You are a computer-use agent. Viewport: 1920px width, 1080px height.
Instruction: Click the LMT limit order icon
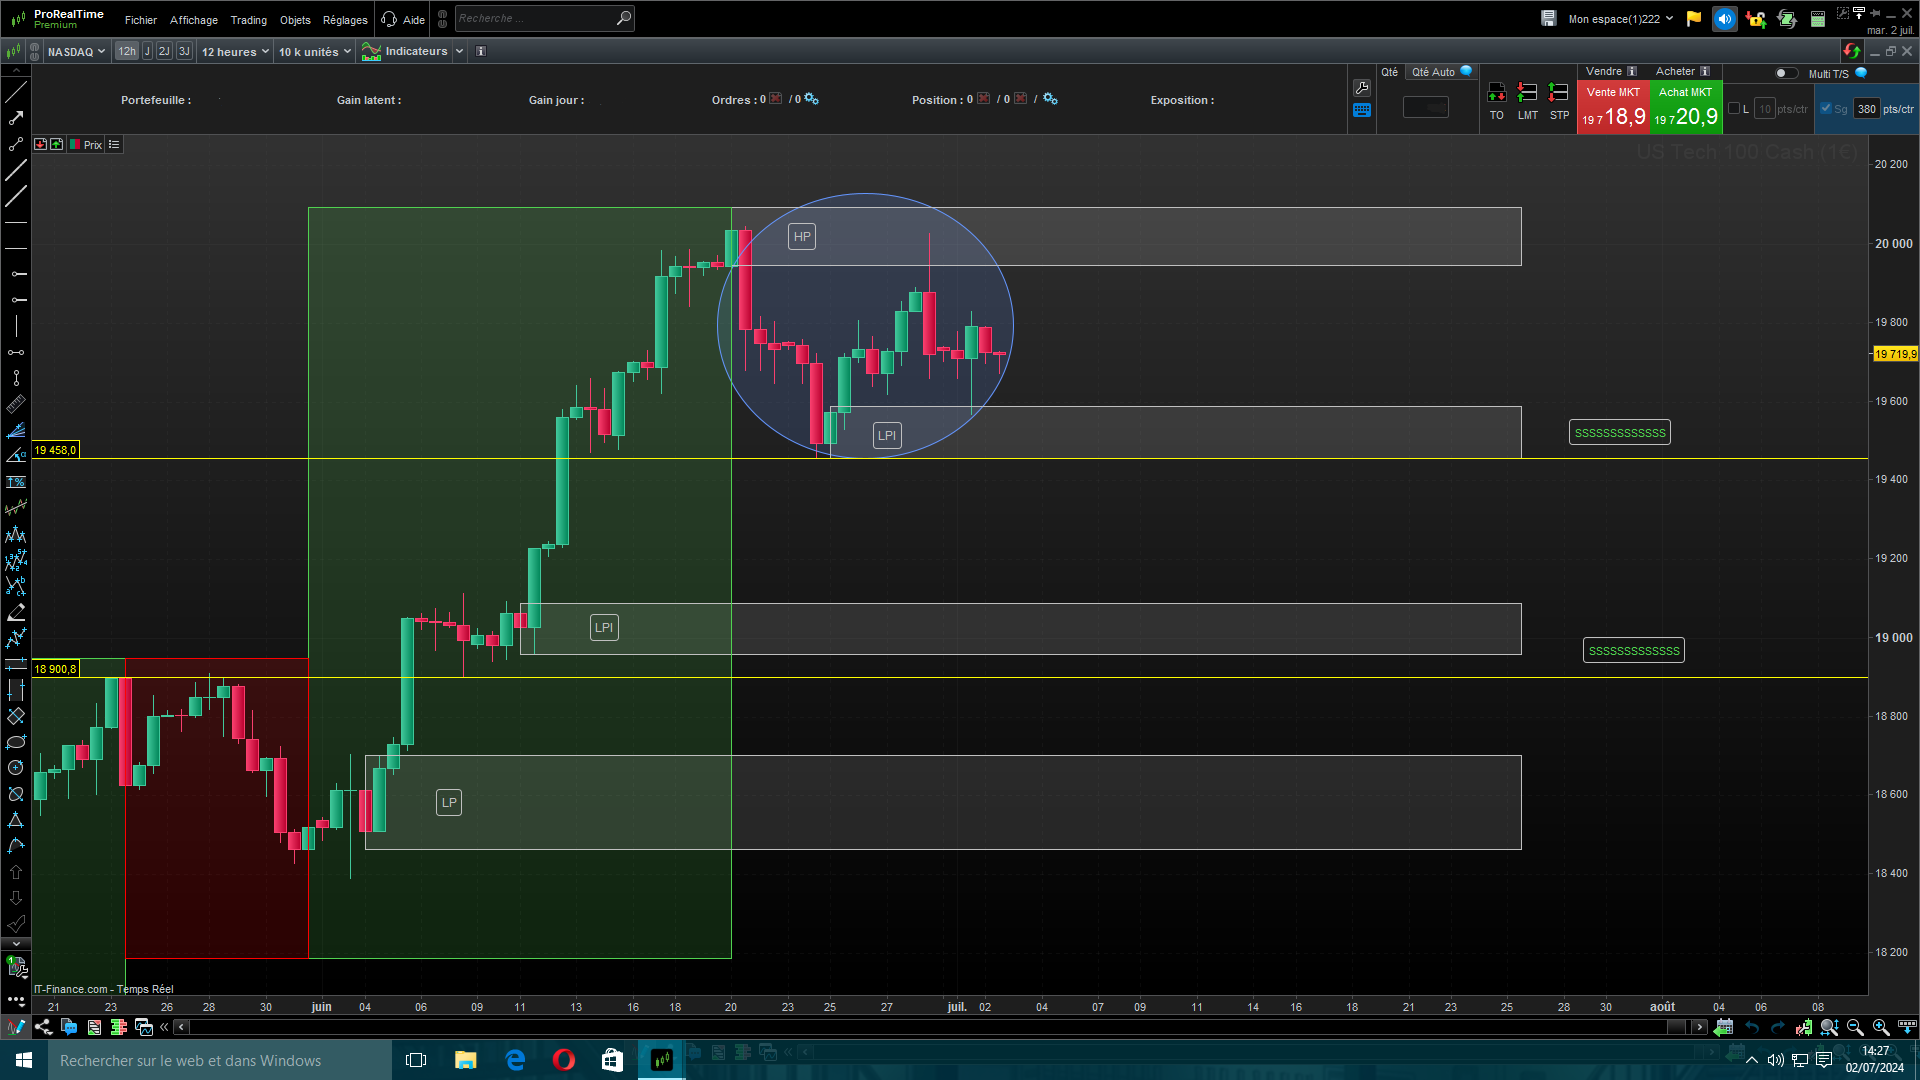tap(1527, 93)
